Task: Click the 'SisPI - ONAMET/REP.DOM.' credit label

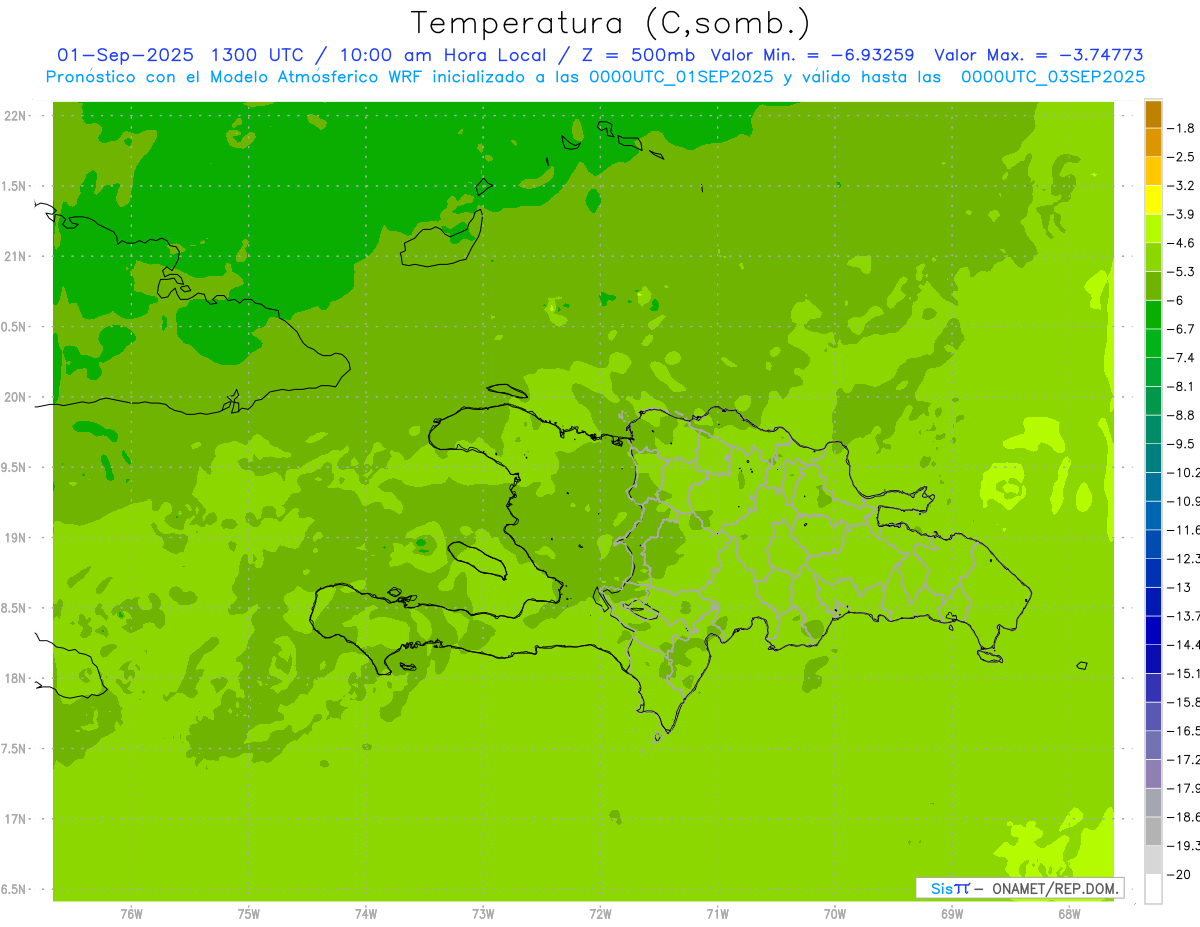Action: (x=1019, y=888)
